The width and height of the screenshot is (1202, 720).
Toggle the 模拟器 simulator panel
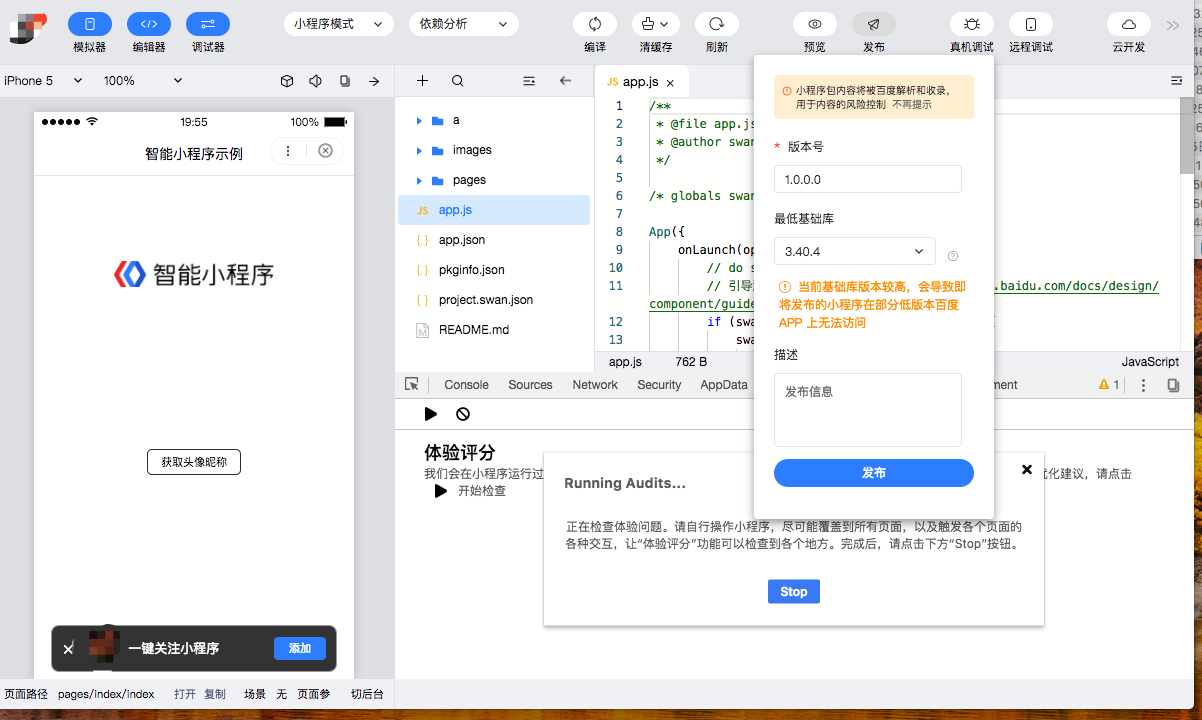tap(90, 24)
